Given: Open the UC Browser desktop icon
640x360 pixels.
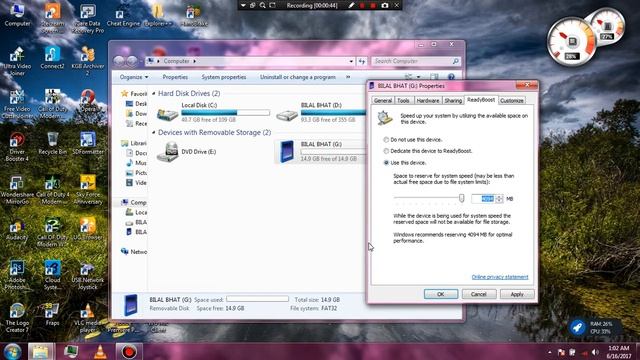Looking at the screenshot, I should 88,229.
